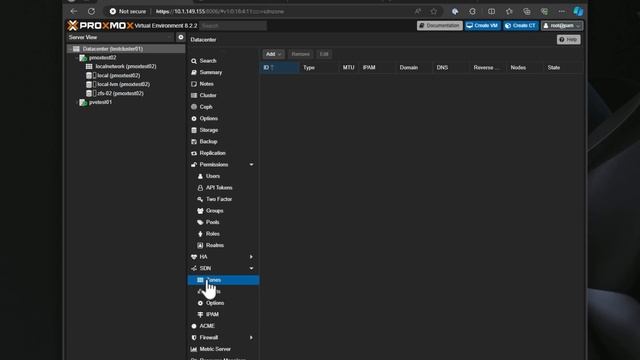This screenshot has width=640, height=360.
Task: Click the Users person icon
Action: [x=200, y=176]
